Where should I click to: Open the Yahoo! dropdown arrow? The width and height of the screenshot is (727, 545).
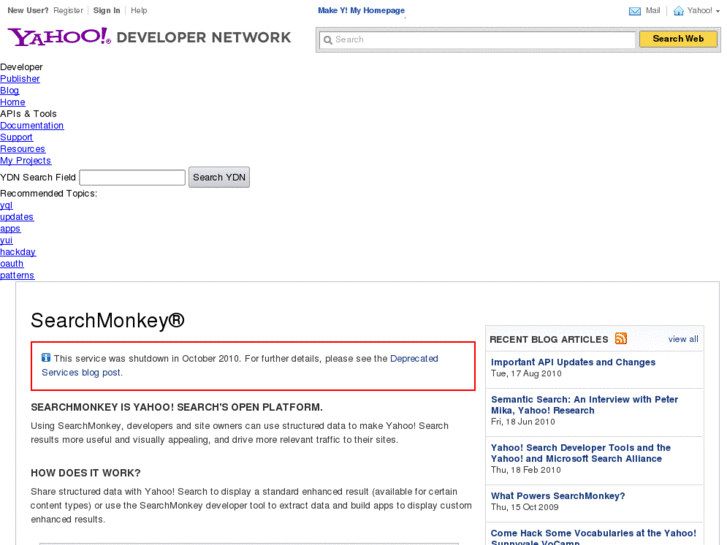coord(718,11)
